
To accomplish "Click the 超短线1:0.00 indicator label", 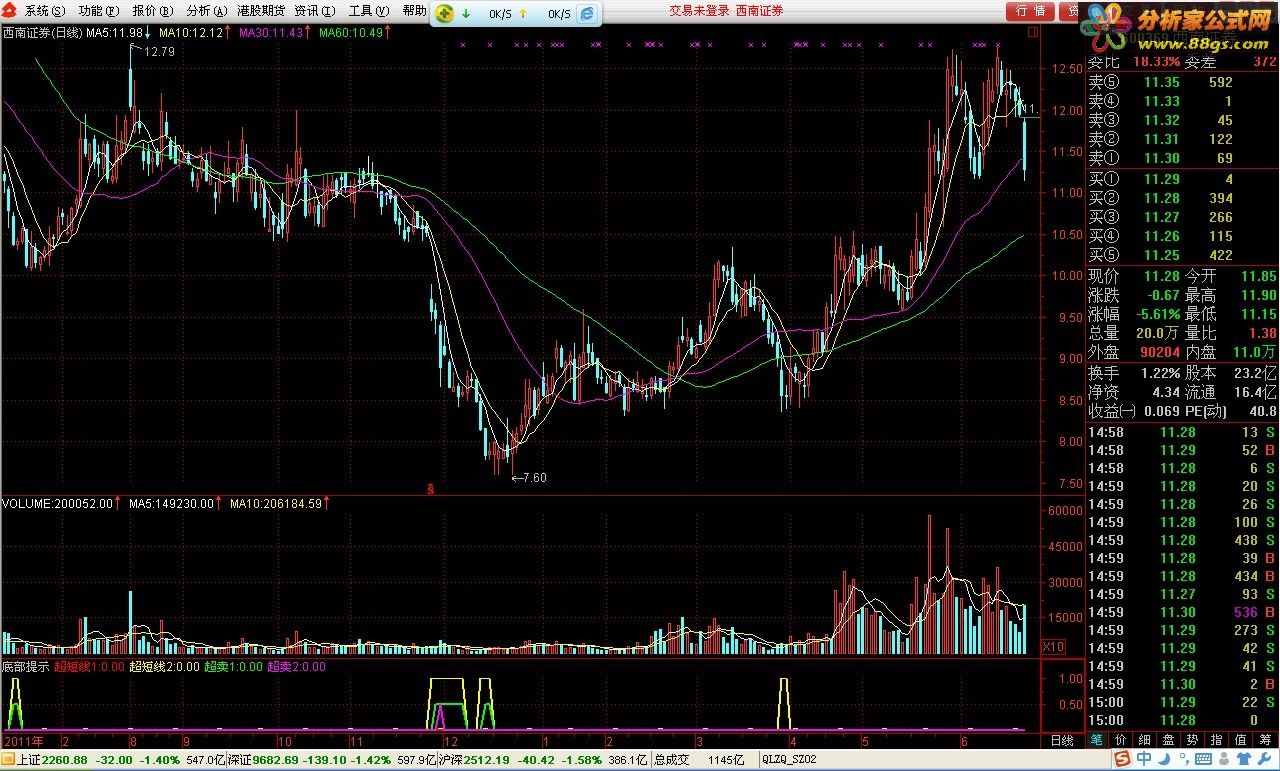I will click(x=89, y=666).
